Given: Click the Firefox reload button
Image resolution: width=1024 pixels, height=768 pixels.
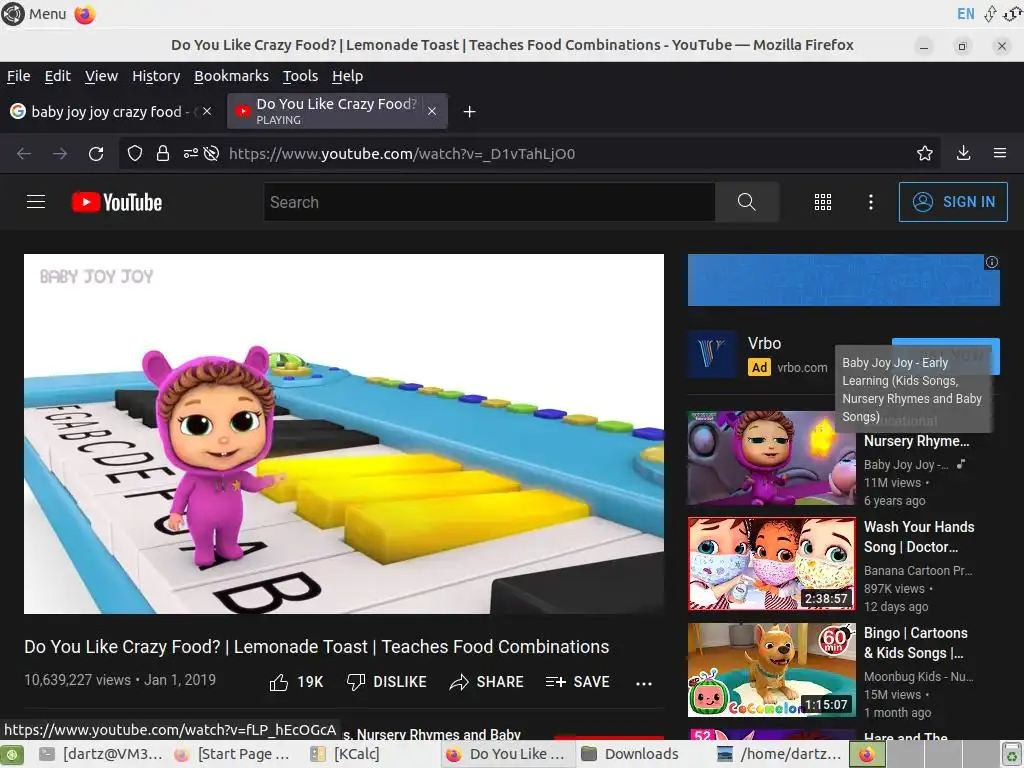Looking at the screenshot, I should coord(96,153).
